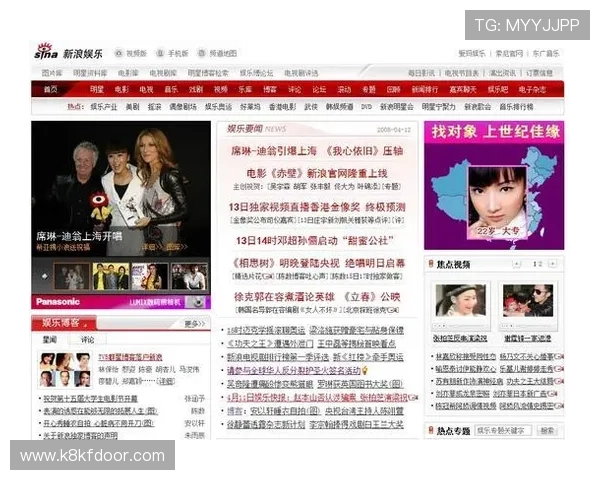Screen dimensions: 600x480
Task: Focus the 热点专题 keyword search field
Action: [504, 431]
